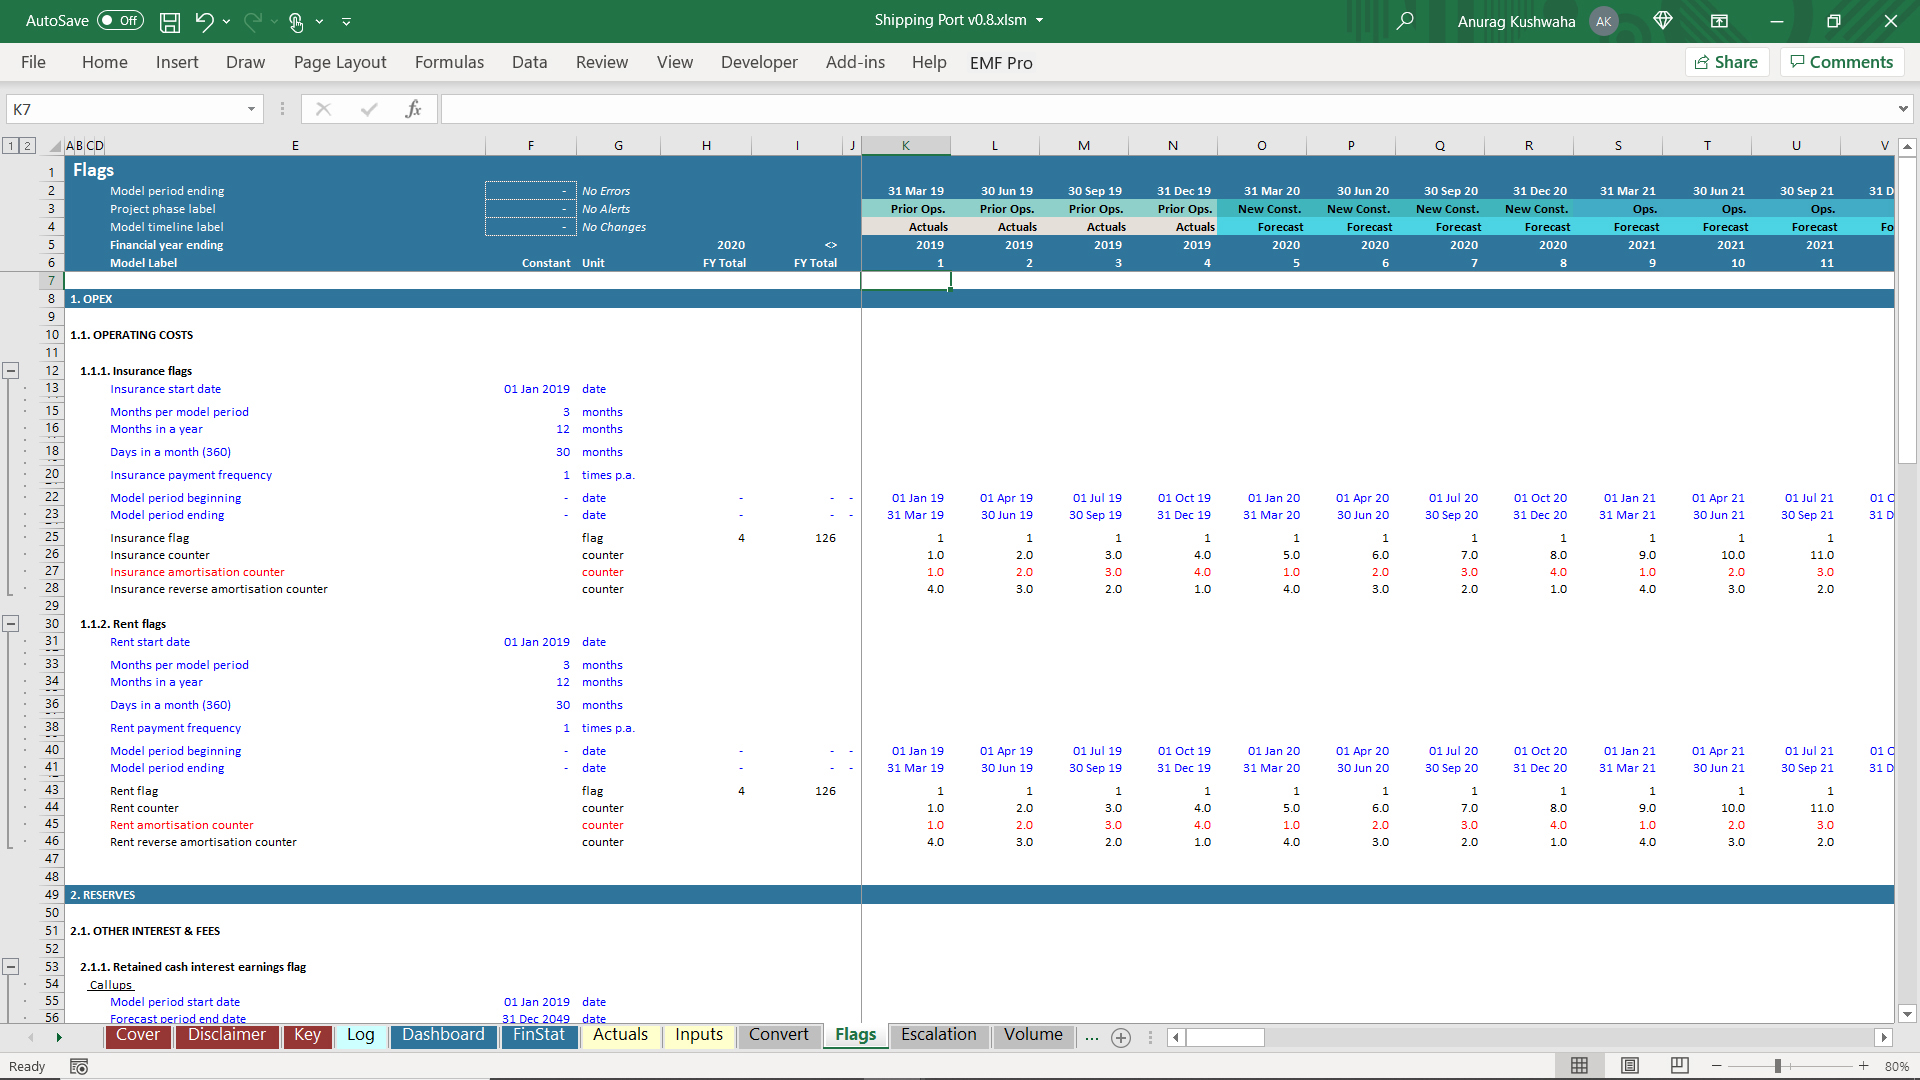Open the Formulas ribbon tab
1920x1080 pixels.
(449, 62)
